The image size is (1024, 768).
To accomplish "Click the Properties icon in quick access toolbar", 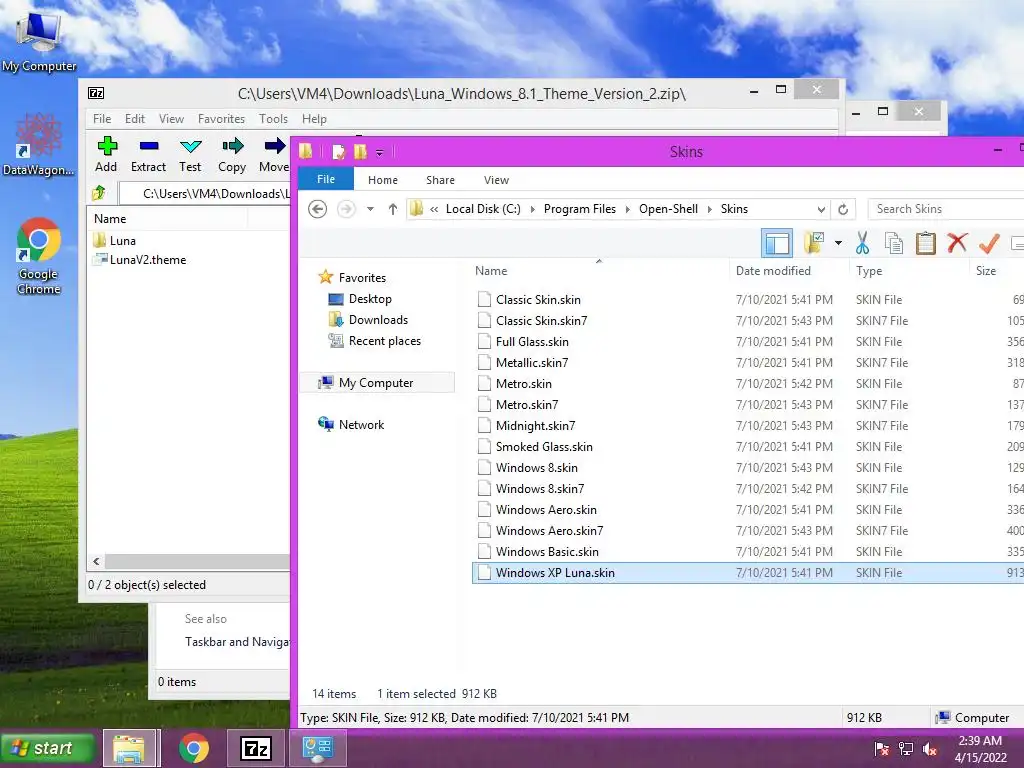I will coord(338,152).
